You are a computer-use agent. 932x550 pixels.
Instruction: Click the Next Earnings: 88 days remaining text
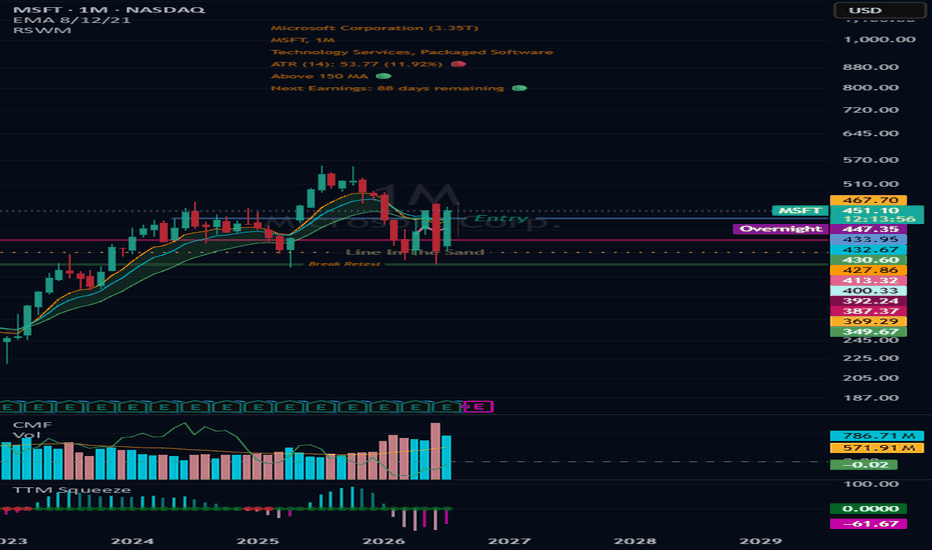pyautogui.click(x=388, y=88)
